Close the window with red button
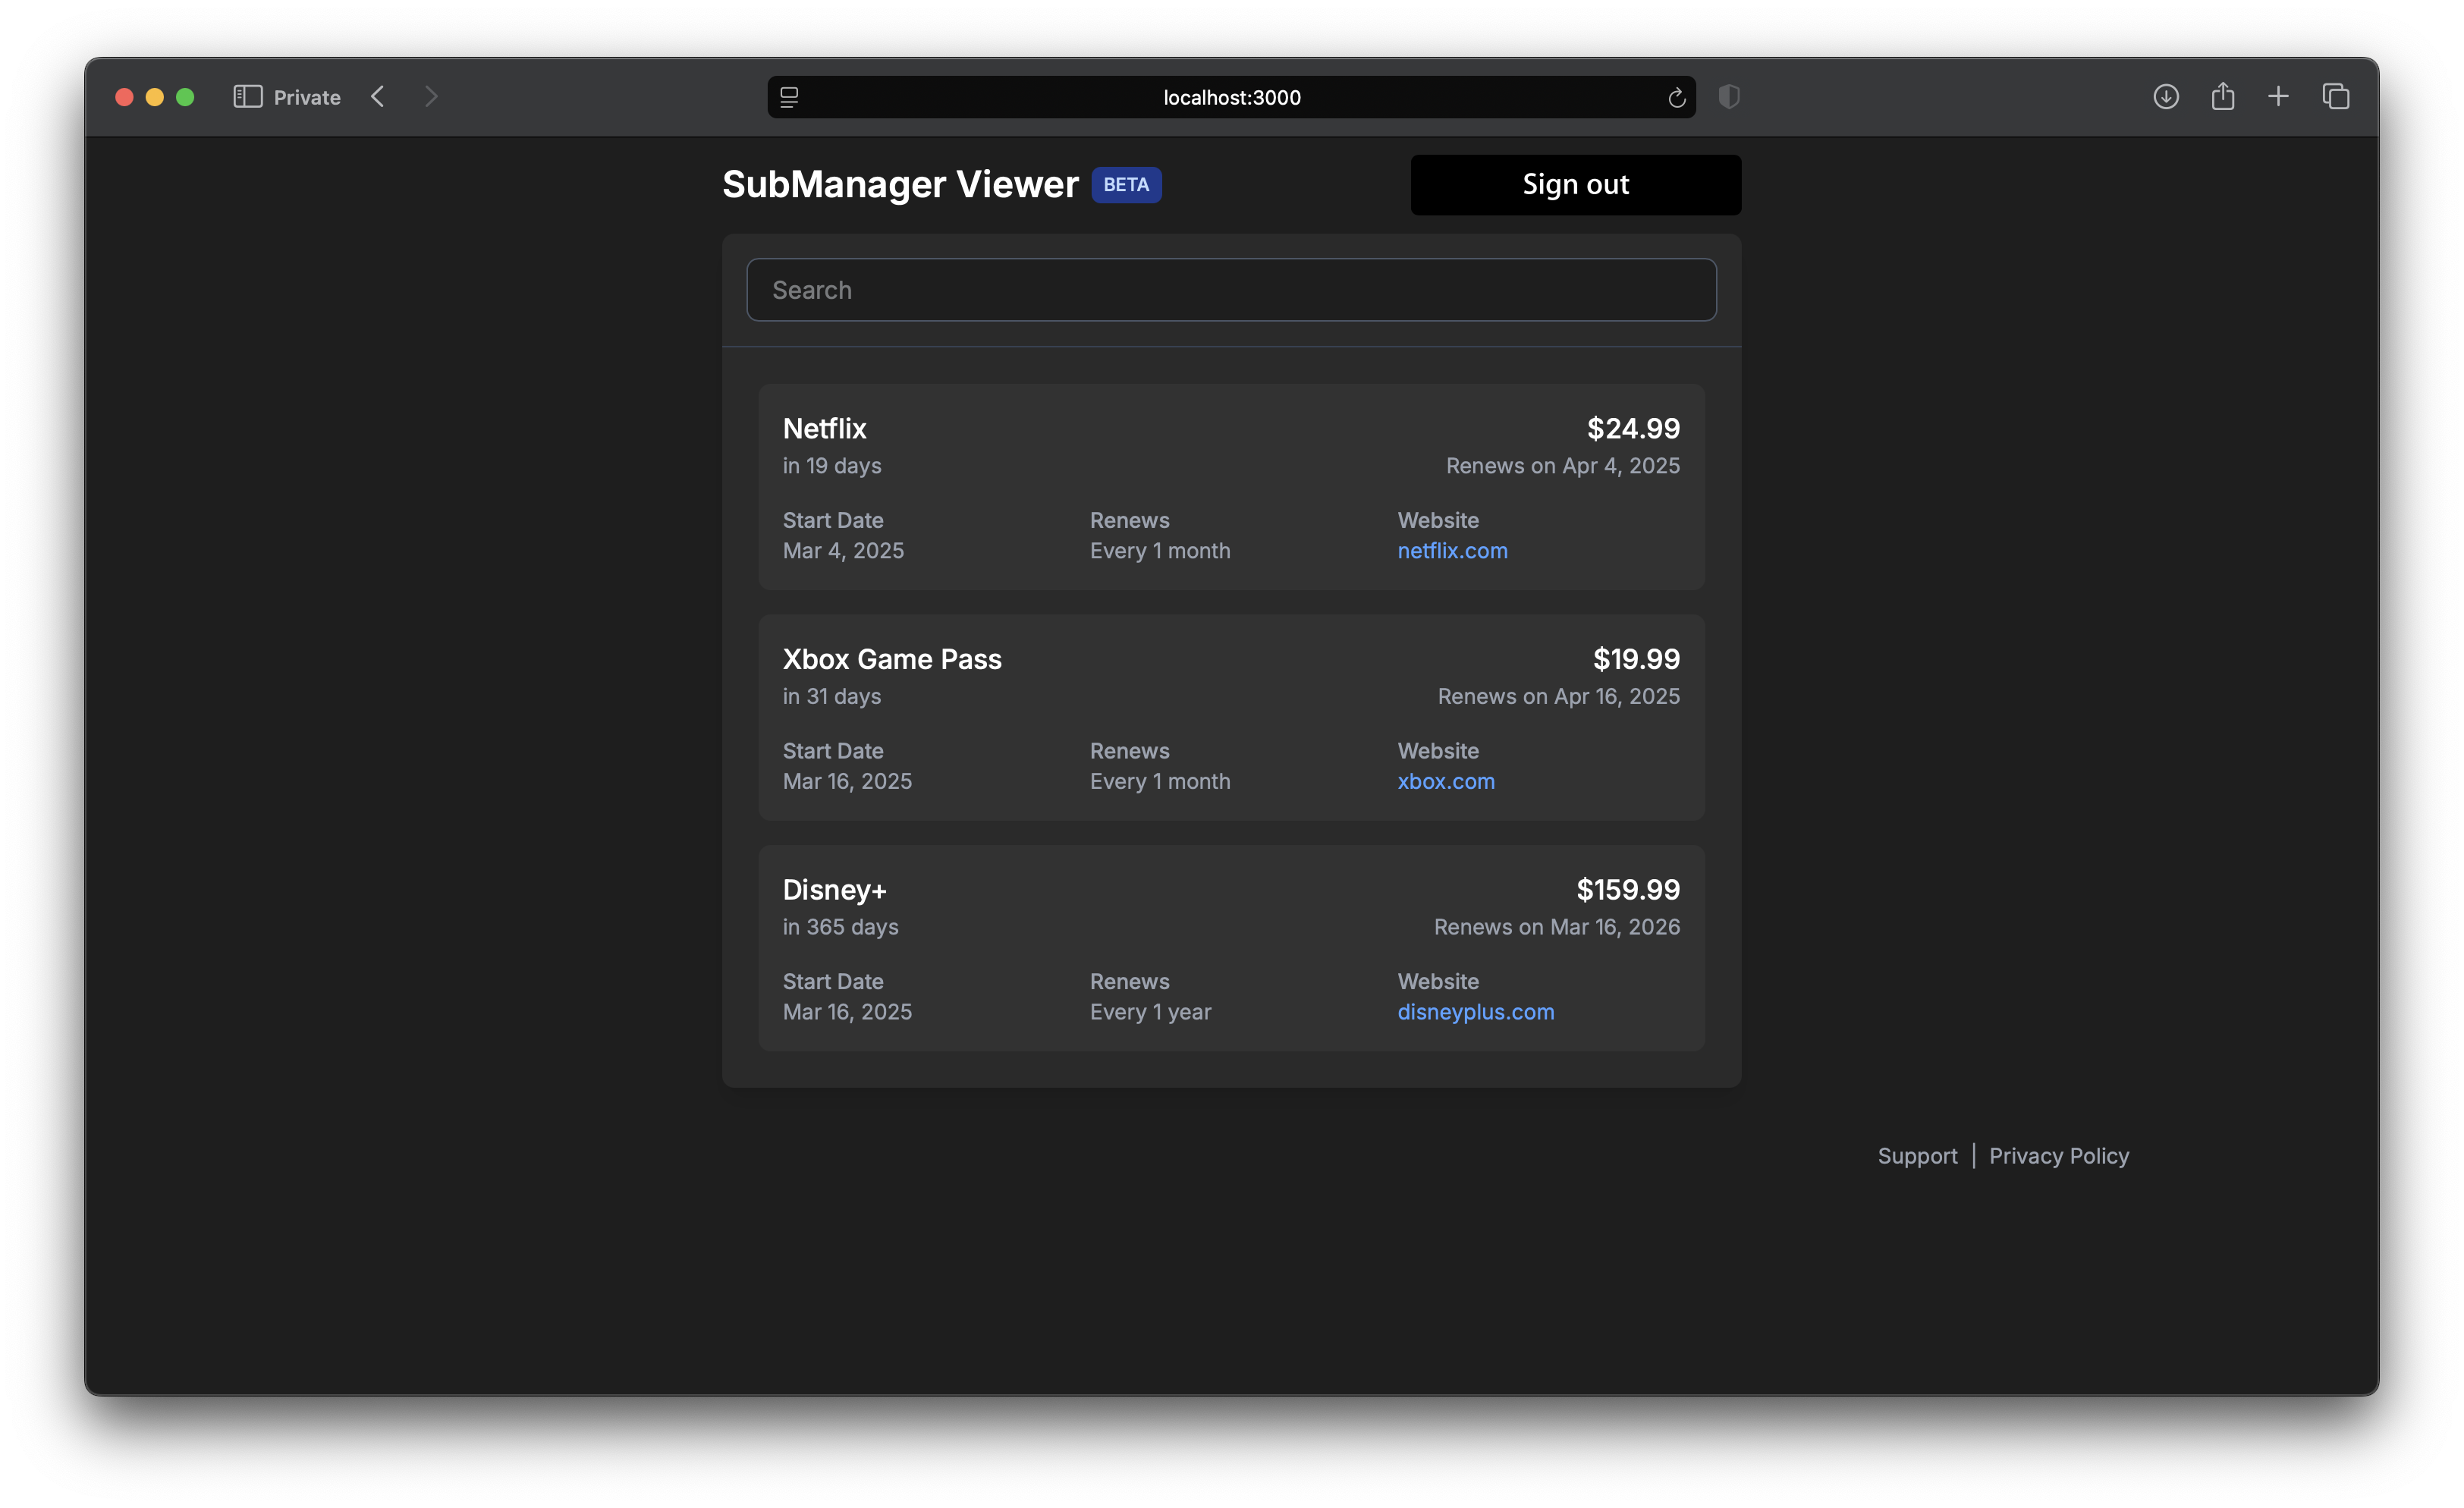2464x1508 pixels. pyautogui.click(x=124, y=97)
